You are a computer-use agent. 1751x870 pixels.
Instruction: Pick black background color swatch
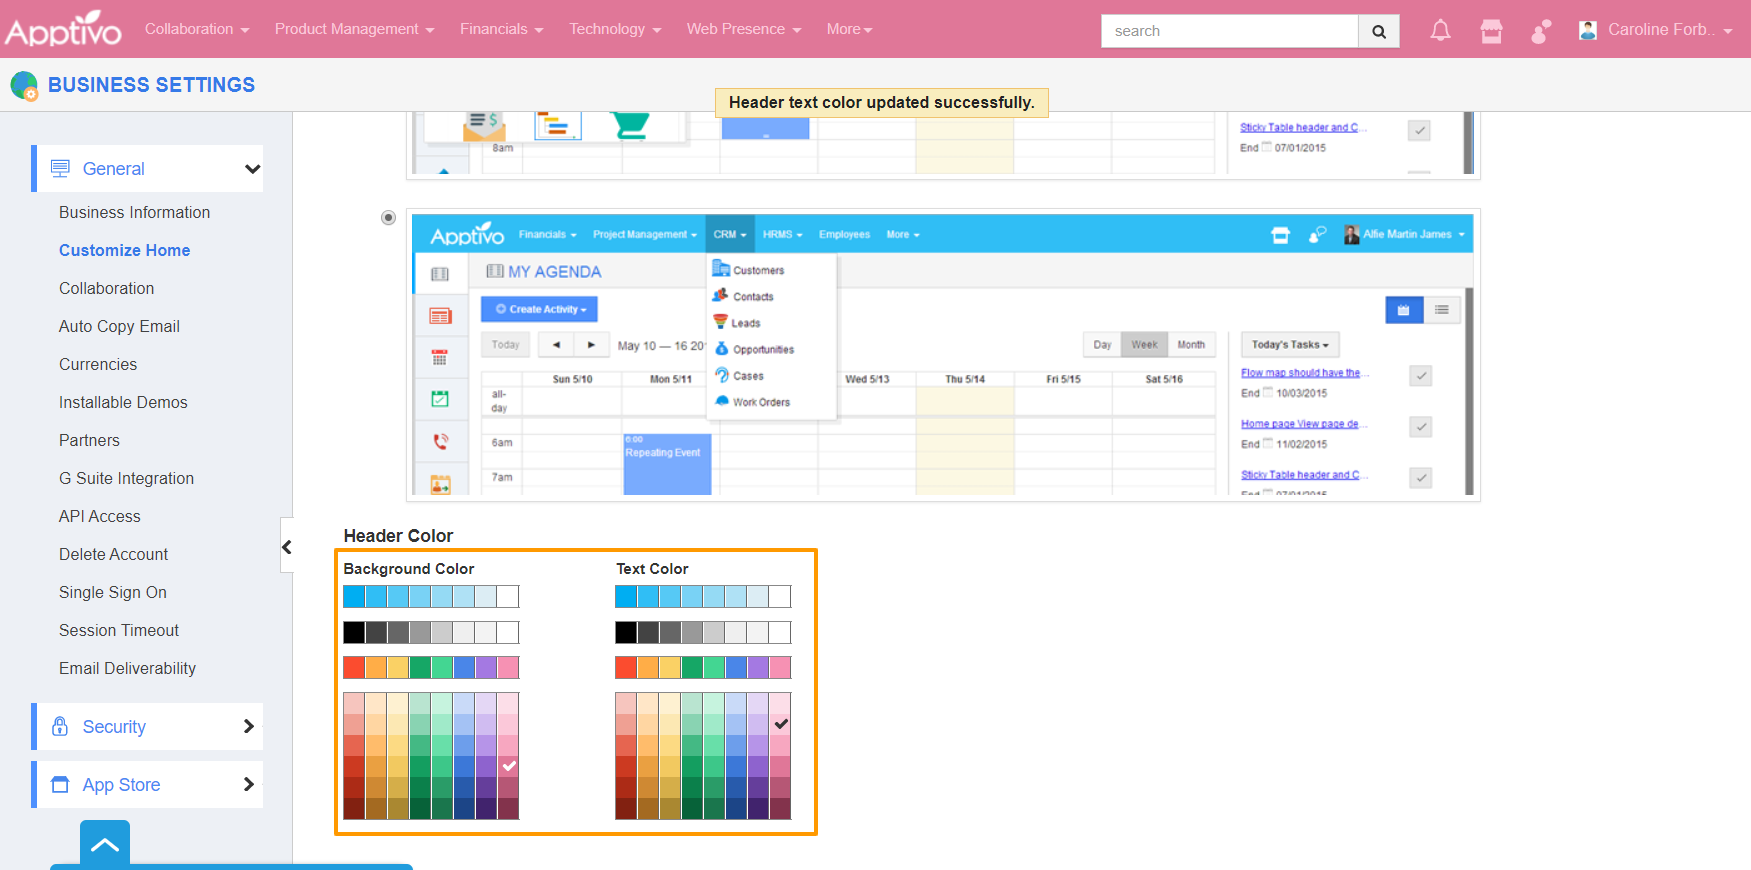click(x=354, y=632)
